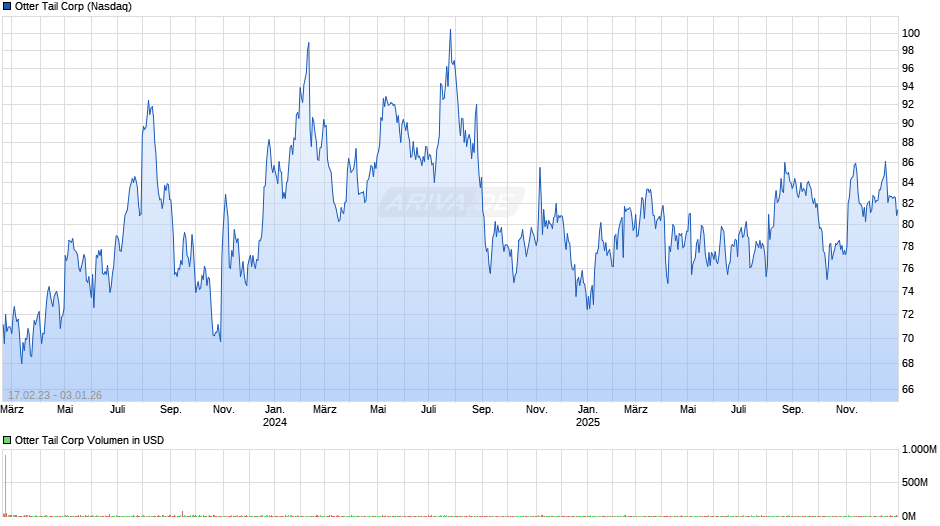The height and width of the screenshot is (526, 940).
Task: Select the 'Otter Tail Corp Volumen in USD' label
Action: tap(89, 440)
